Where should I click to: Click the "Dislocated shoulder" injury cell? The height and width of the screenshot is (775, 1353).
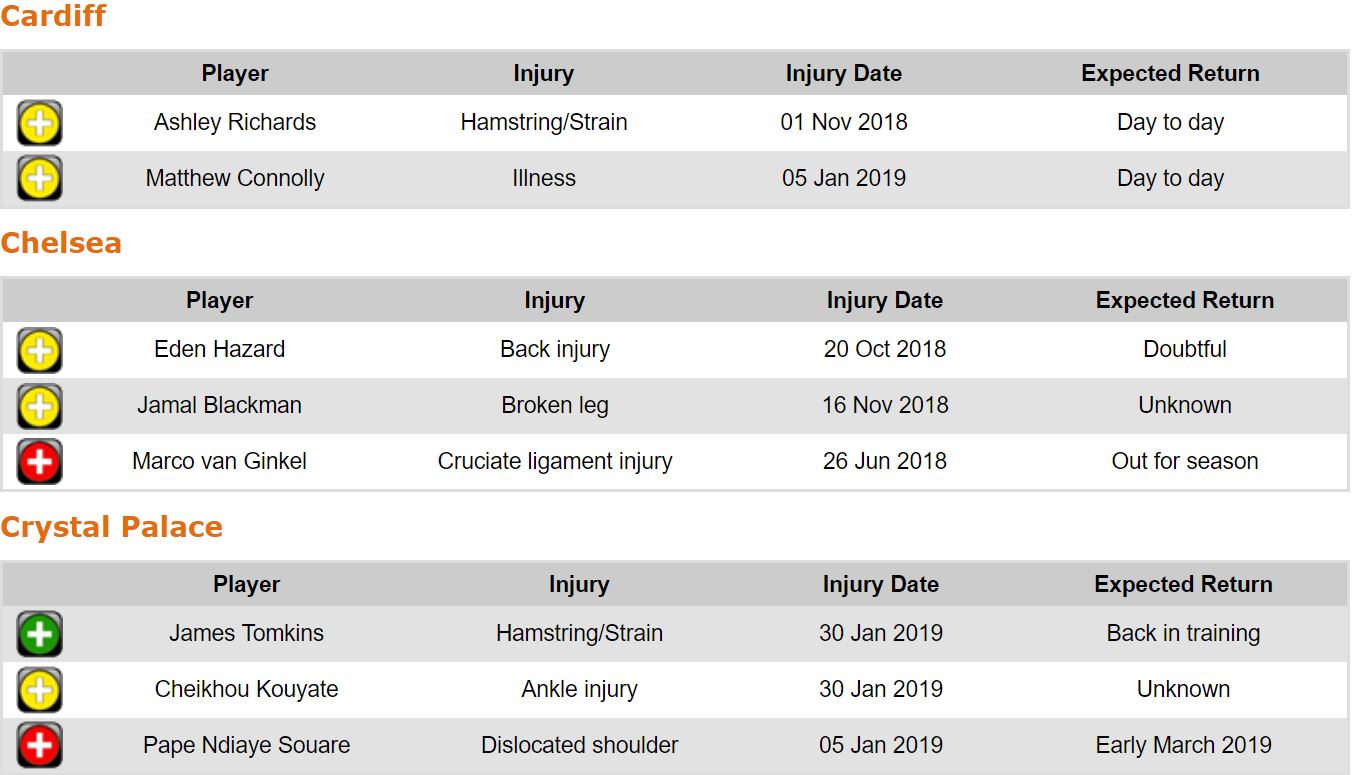[579, 745]
